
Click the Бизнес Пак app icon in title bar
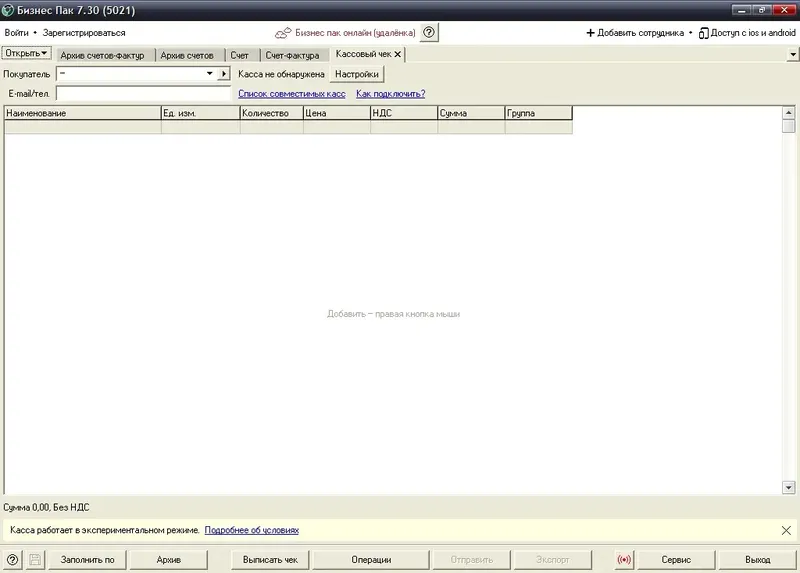point(8,10)
